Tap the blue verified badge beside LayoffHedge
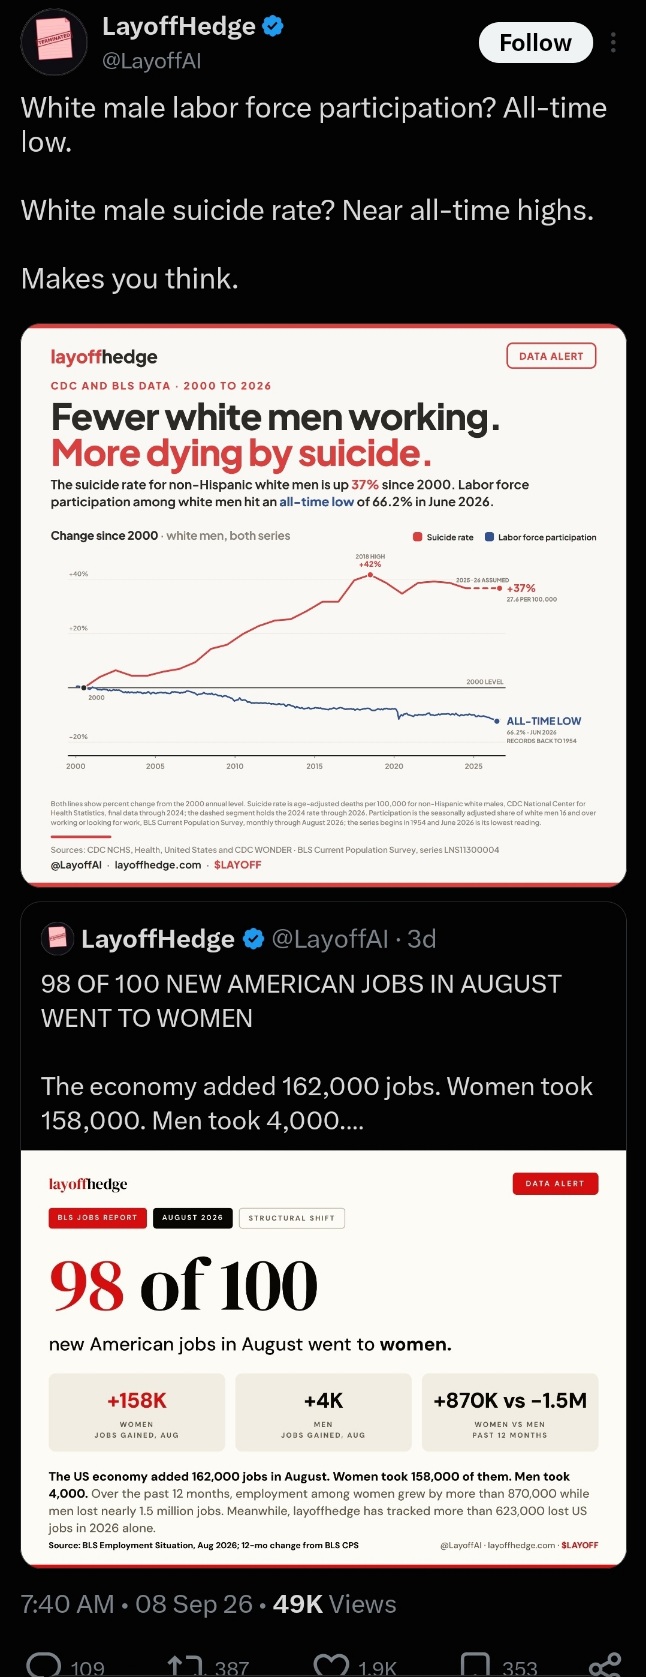This screenshot has width=646, height=1677. (x=273, y=27)
